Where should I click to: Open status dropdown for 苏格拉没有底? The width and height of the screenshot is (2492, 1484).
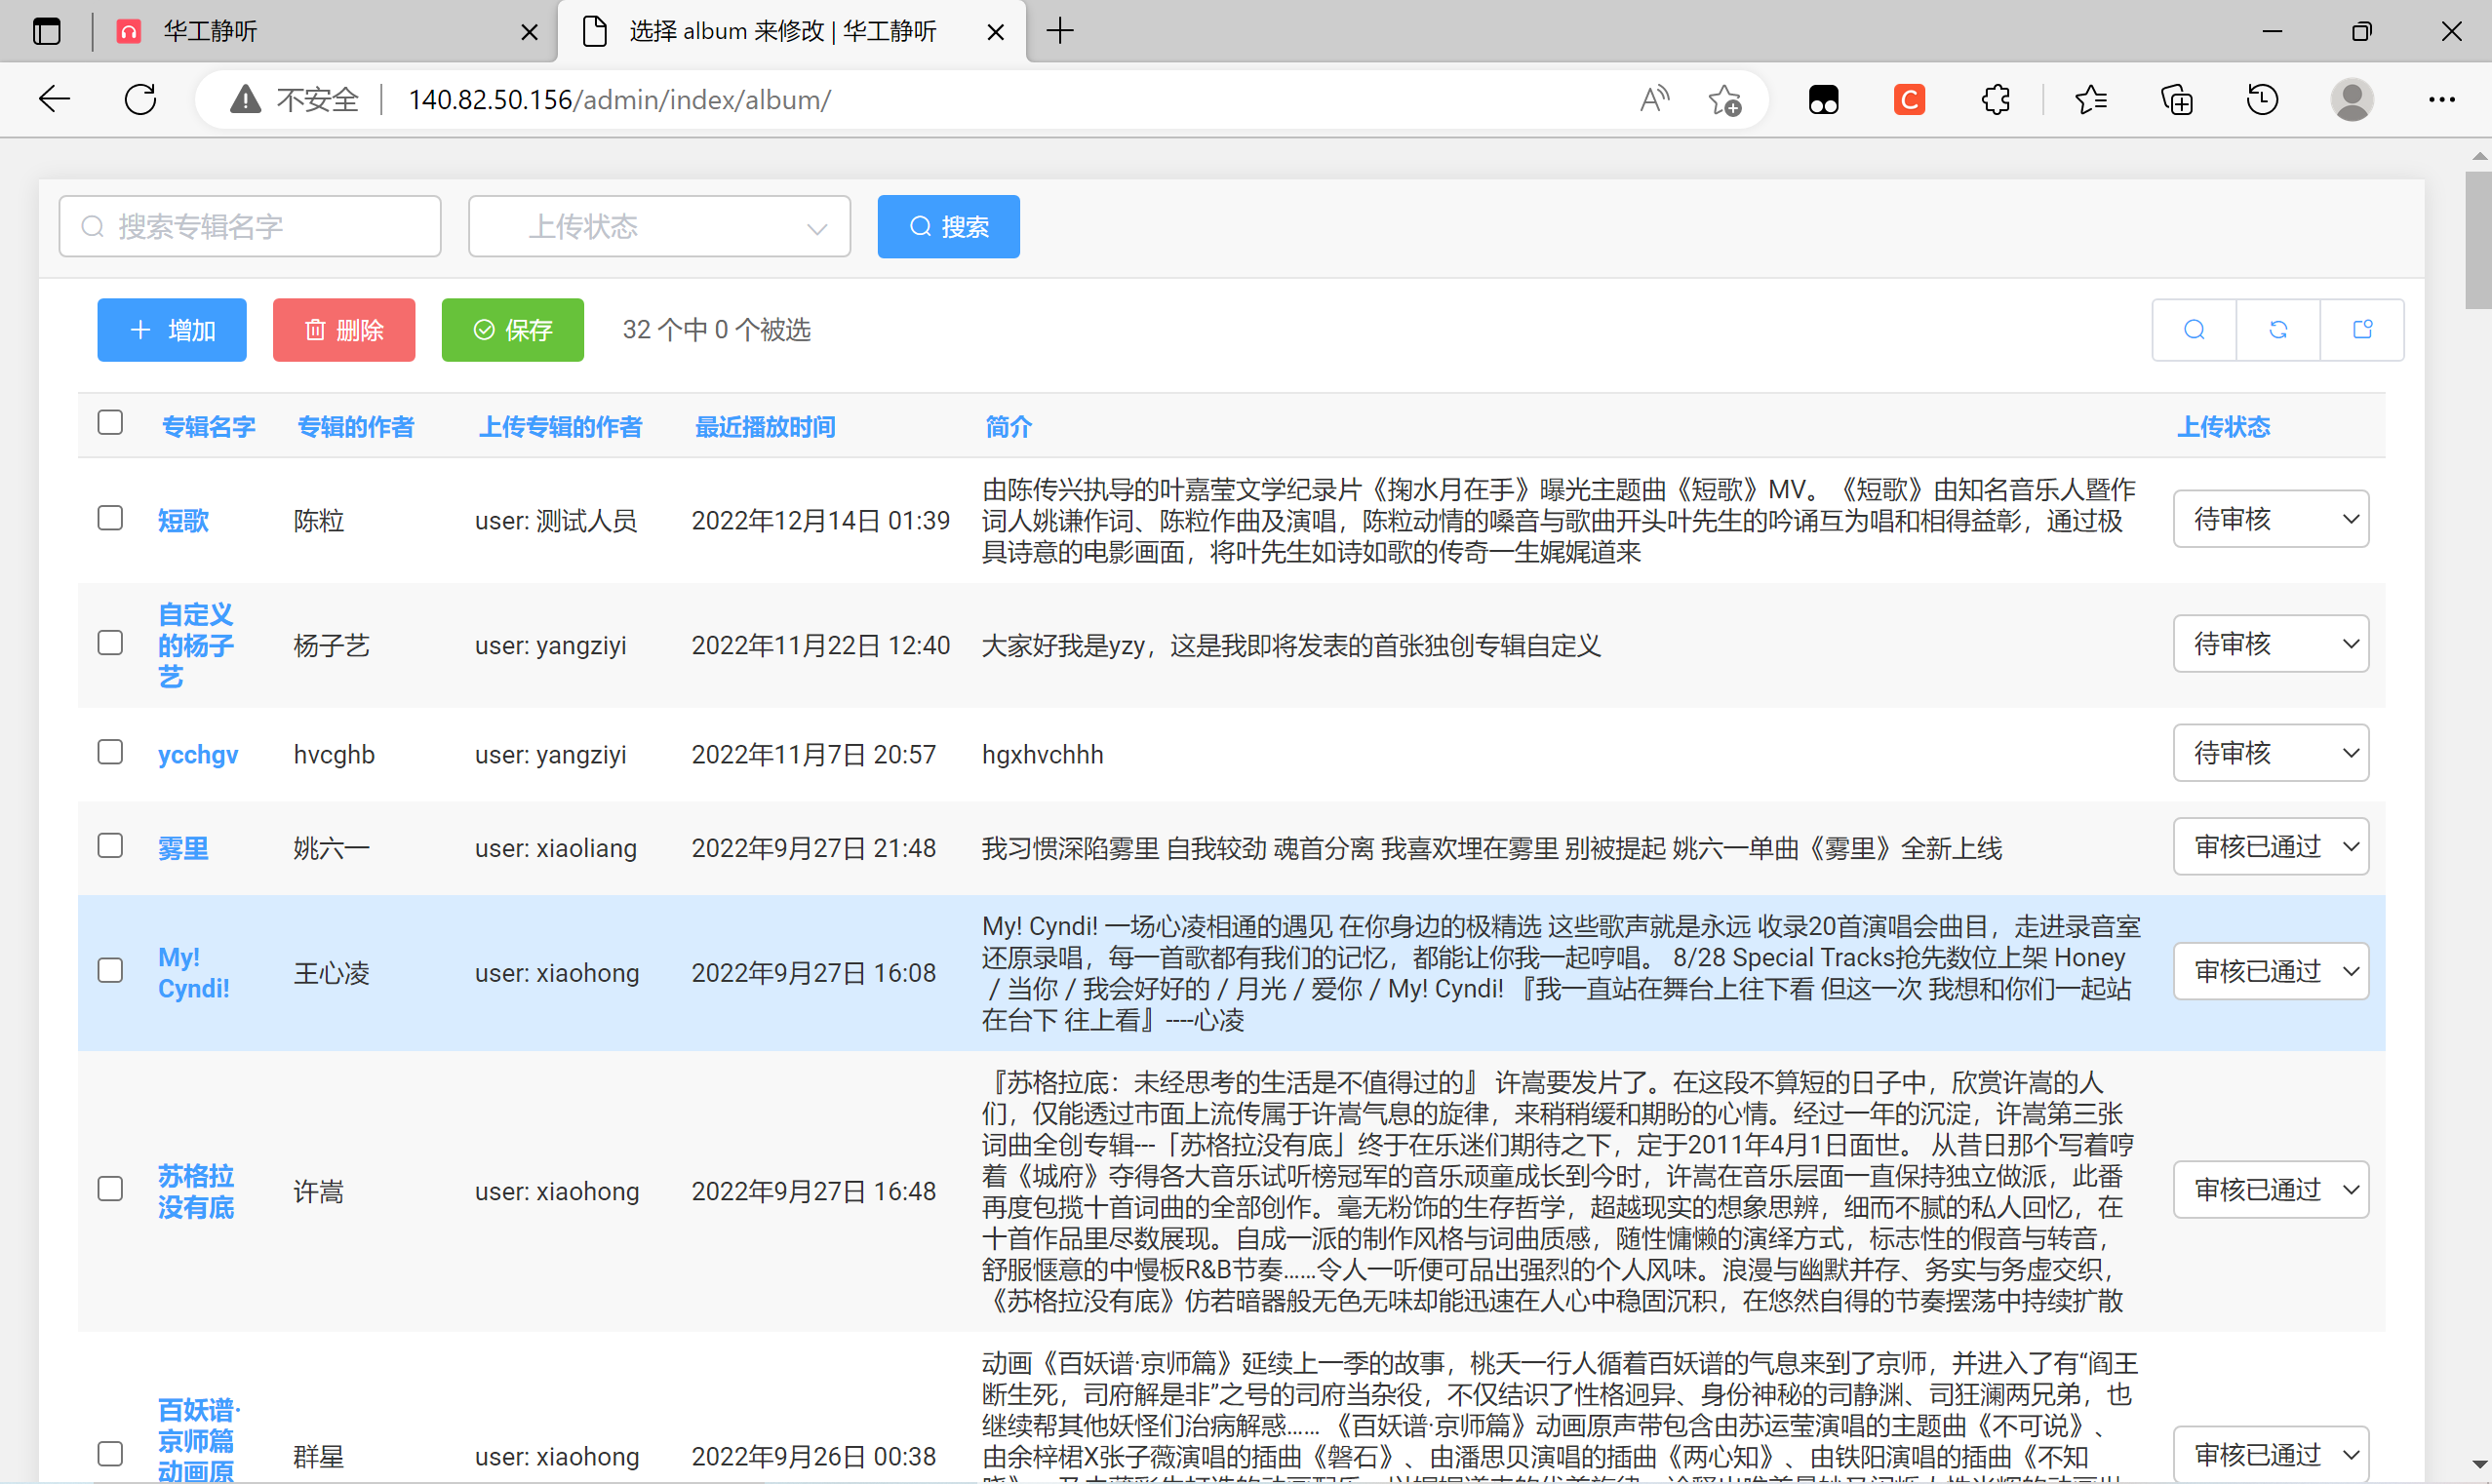(2271, 1189)
